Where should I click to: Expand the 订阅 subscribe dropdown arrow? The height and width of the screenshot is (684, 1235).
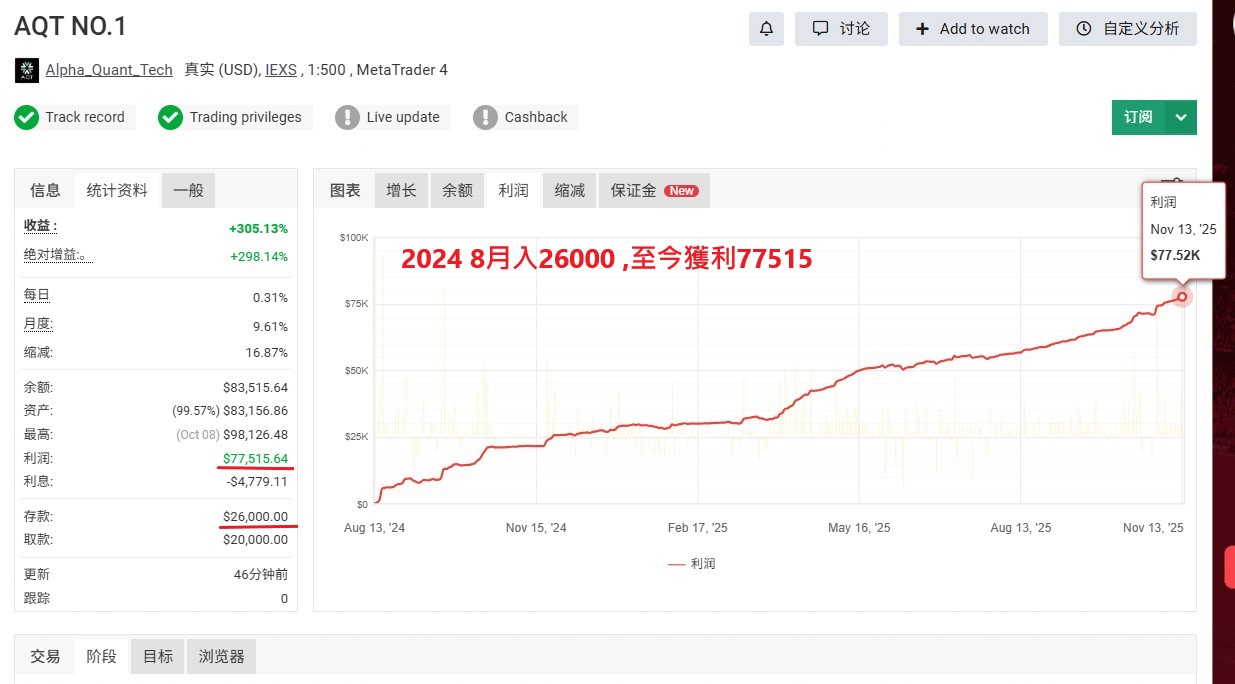[x=1180, y=117]
